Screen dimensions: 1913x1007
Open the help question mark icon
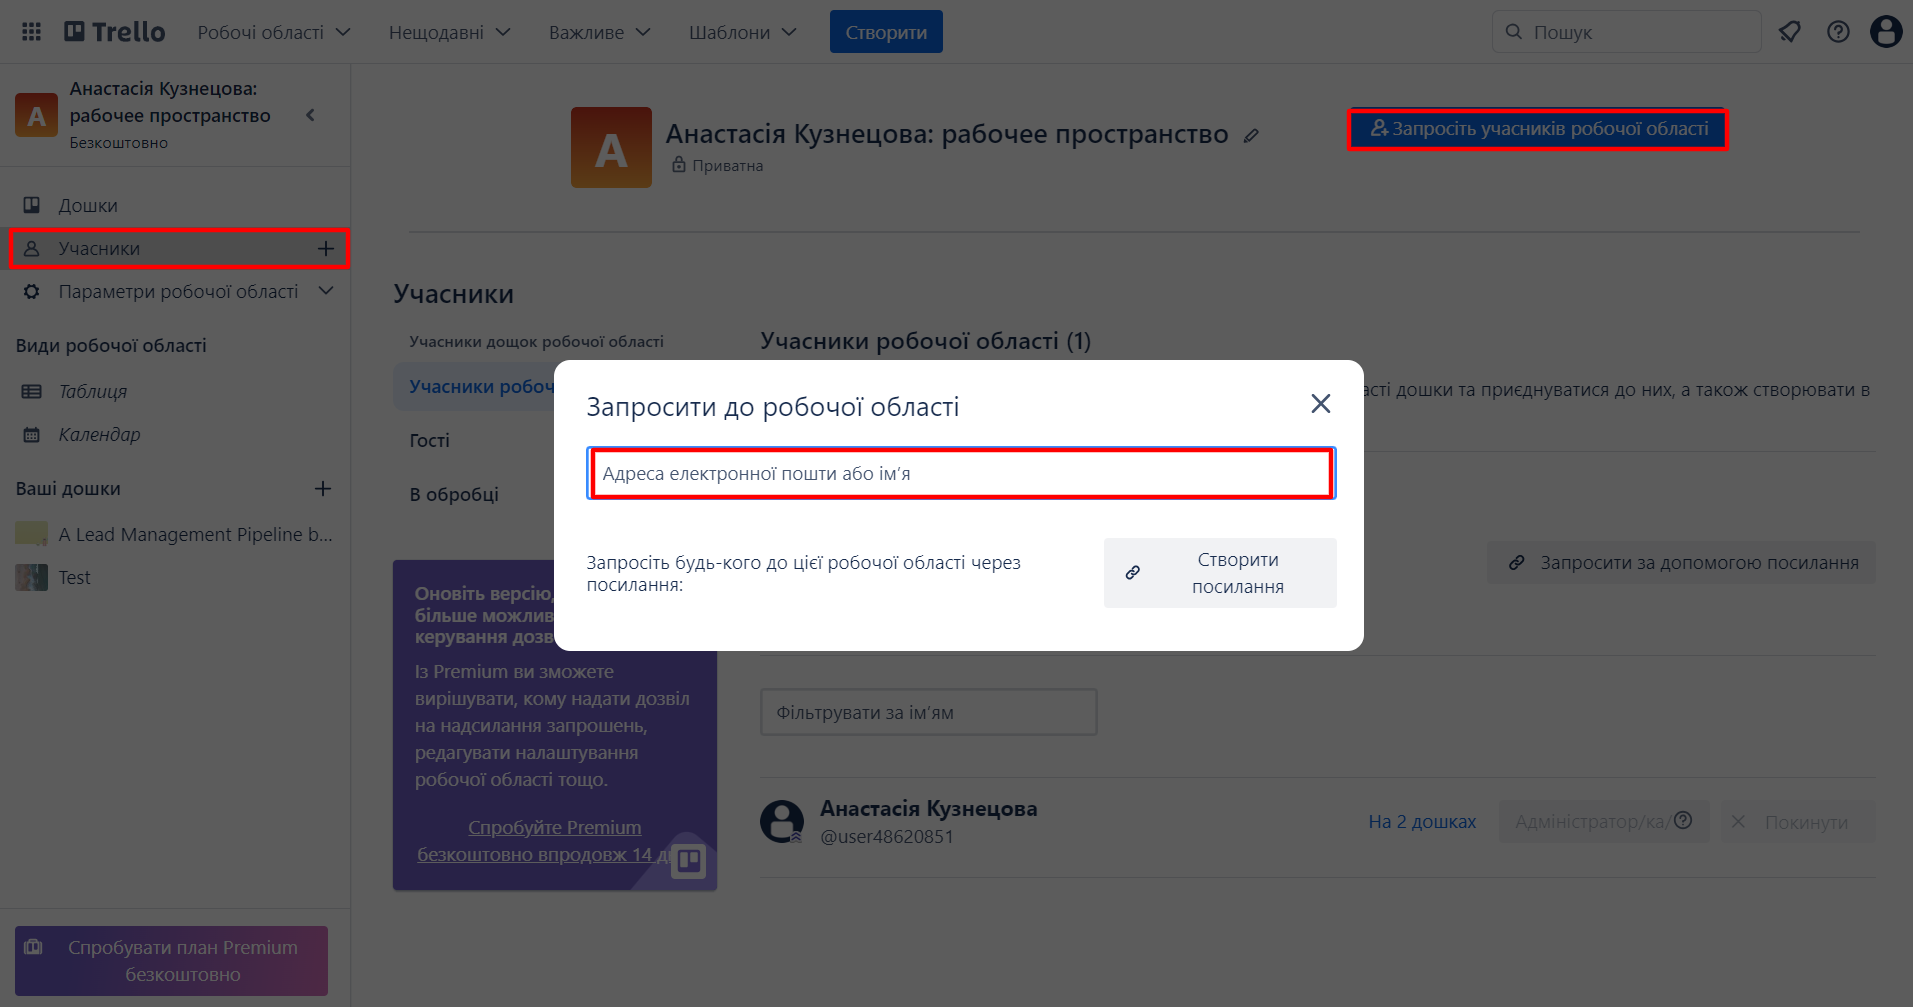click(x=1837, y=31)
